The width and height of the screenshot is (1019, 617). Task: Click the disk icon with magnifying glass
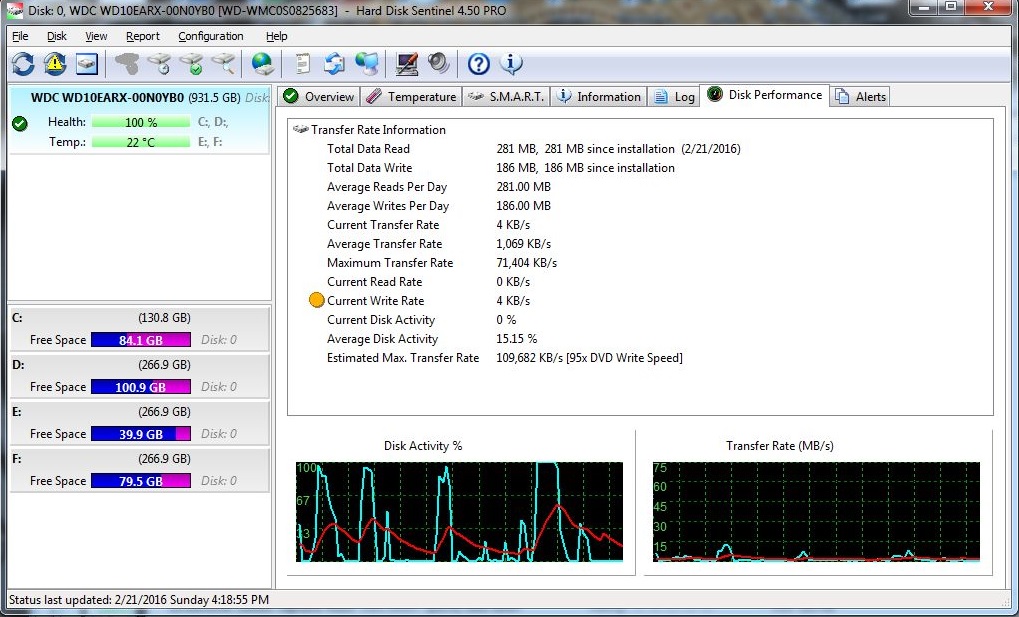pyautogui.click(x=223, y=64)
